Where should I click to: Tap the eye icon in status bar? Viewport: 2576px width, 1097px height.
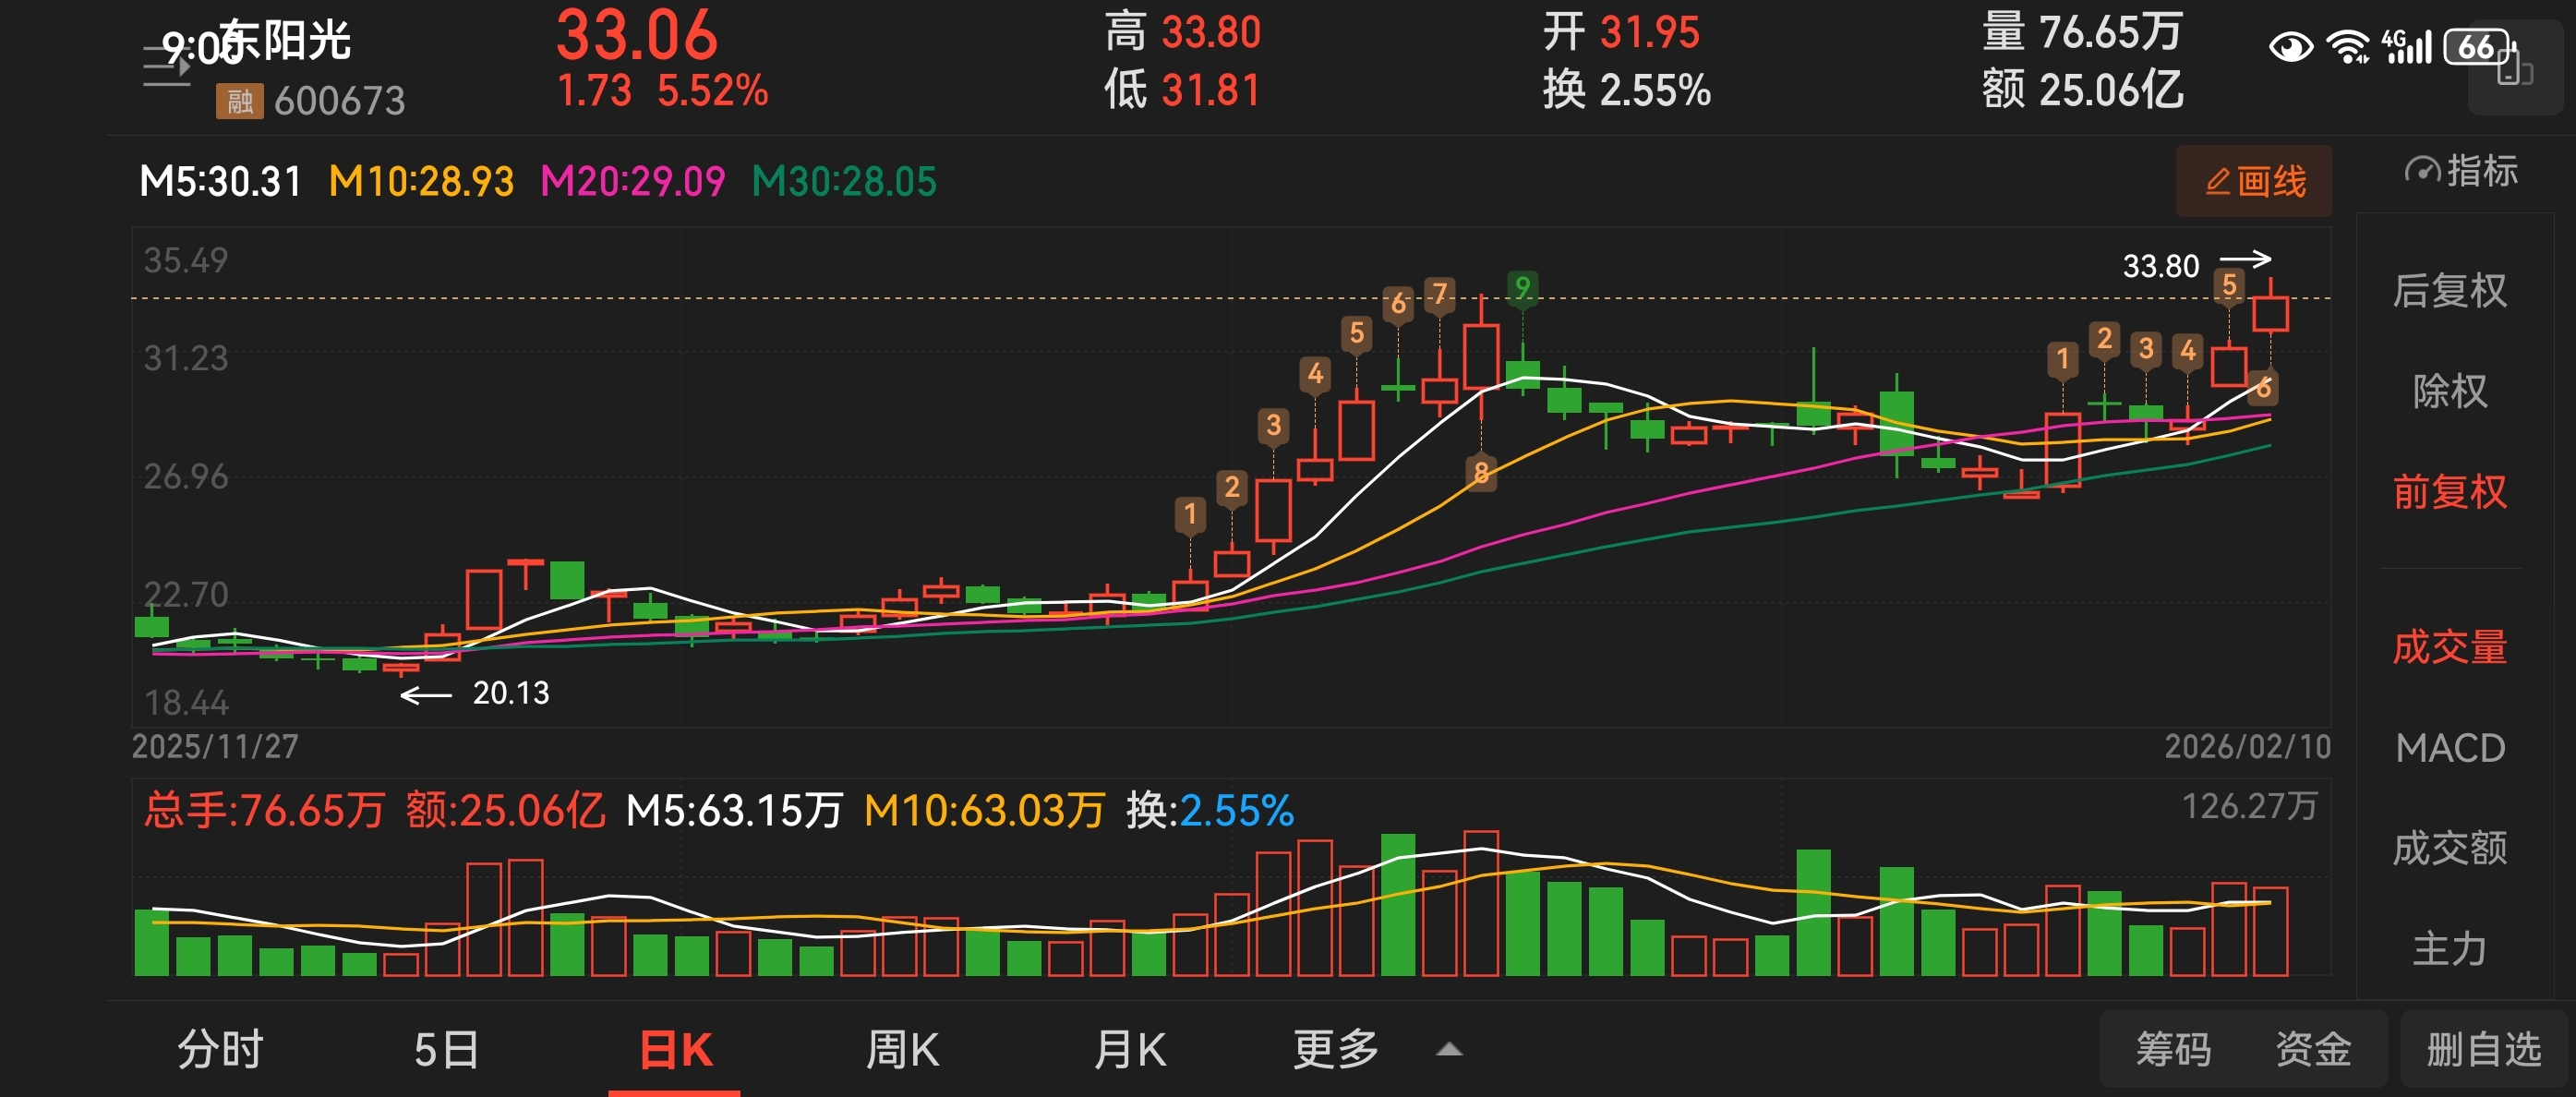click(2290, 47)
